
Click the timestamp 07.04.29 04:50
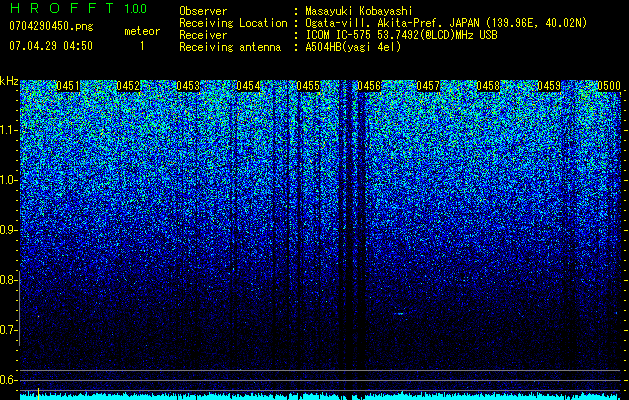pos(51,45)
